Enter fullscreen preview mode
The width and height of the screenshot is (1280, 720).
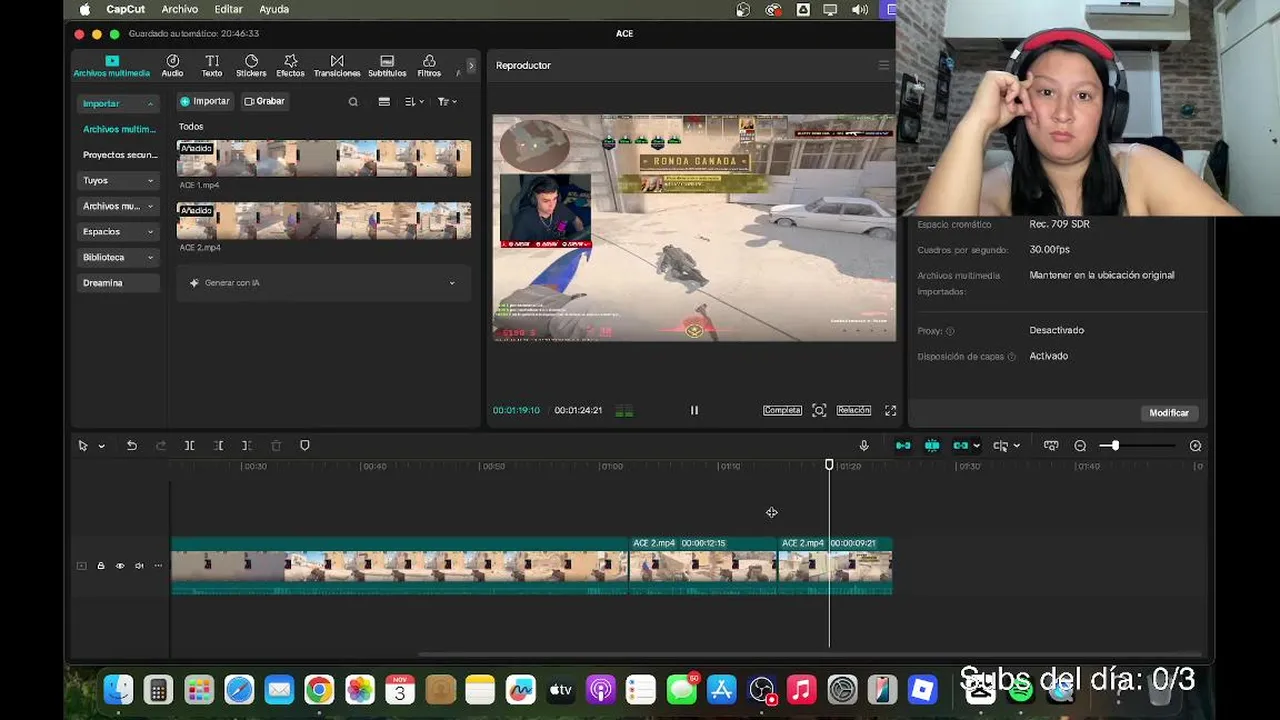tap(890, 410)
